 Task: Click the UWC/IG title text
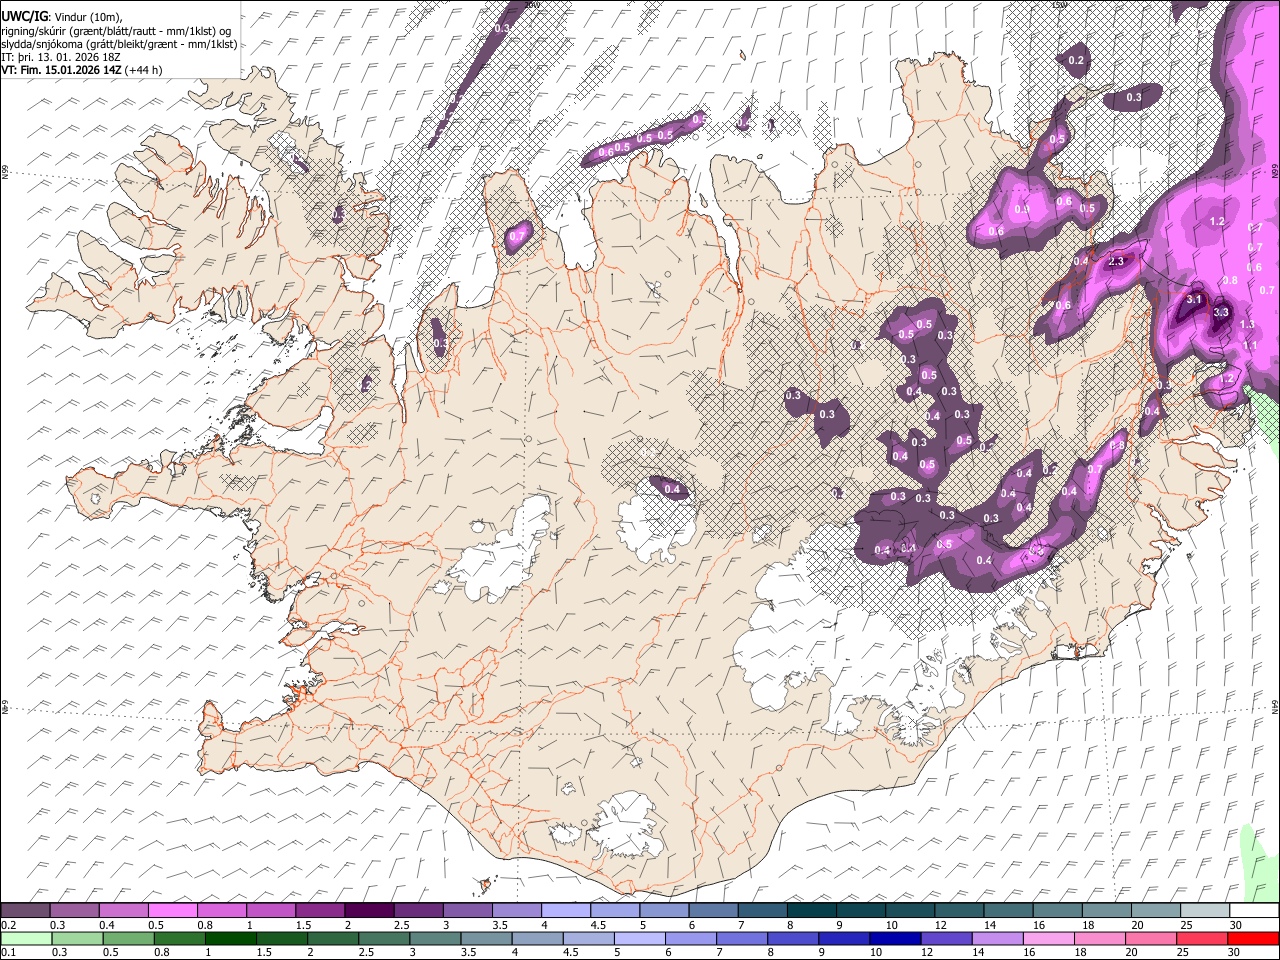(x=24, y=16)
